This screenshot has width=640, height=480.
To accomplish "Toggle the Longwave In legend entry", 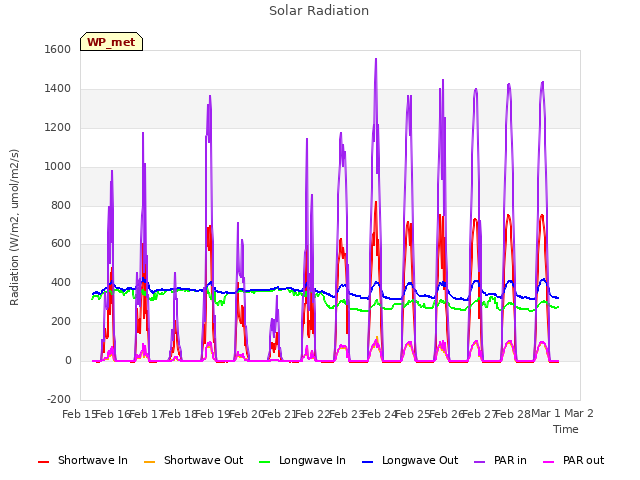I will pos(302,460).
